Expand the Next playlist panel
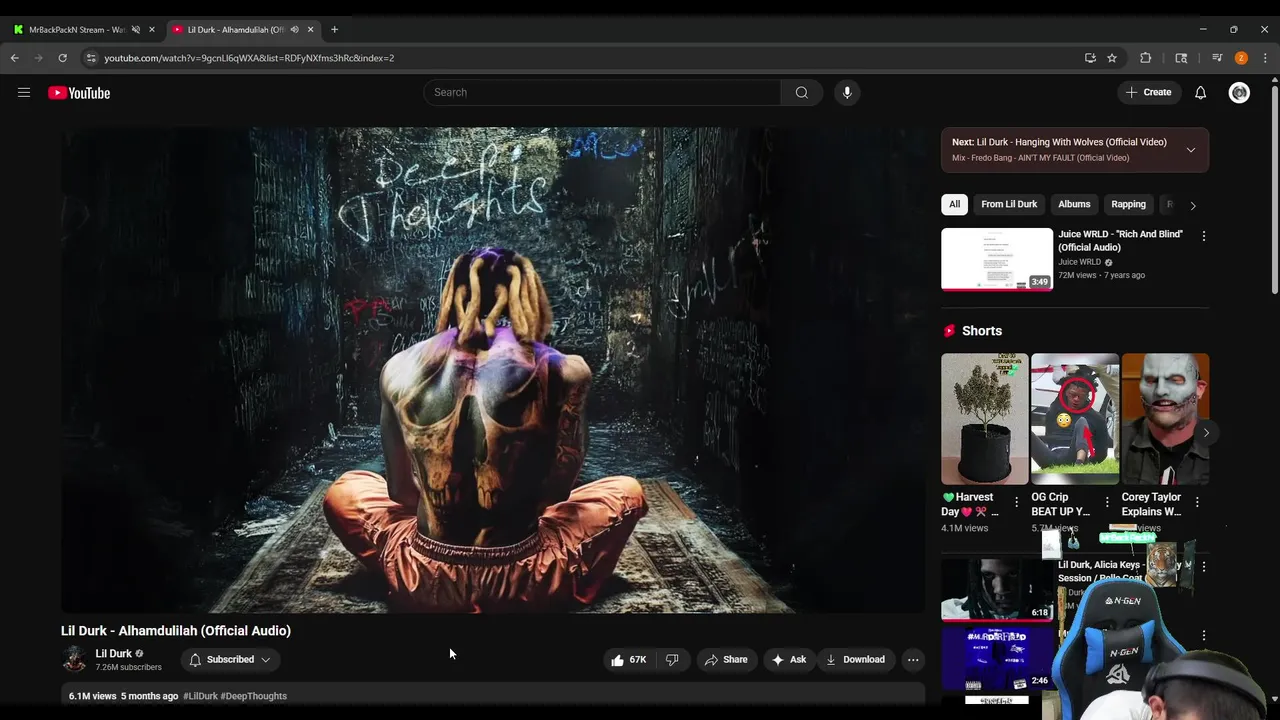This screenshot has width=1280, height=720. (x=1191, y=150)
